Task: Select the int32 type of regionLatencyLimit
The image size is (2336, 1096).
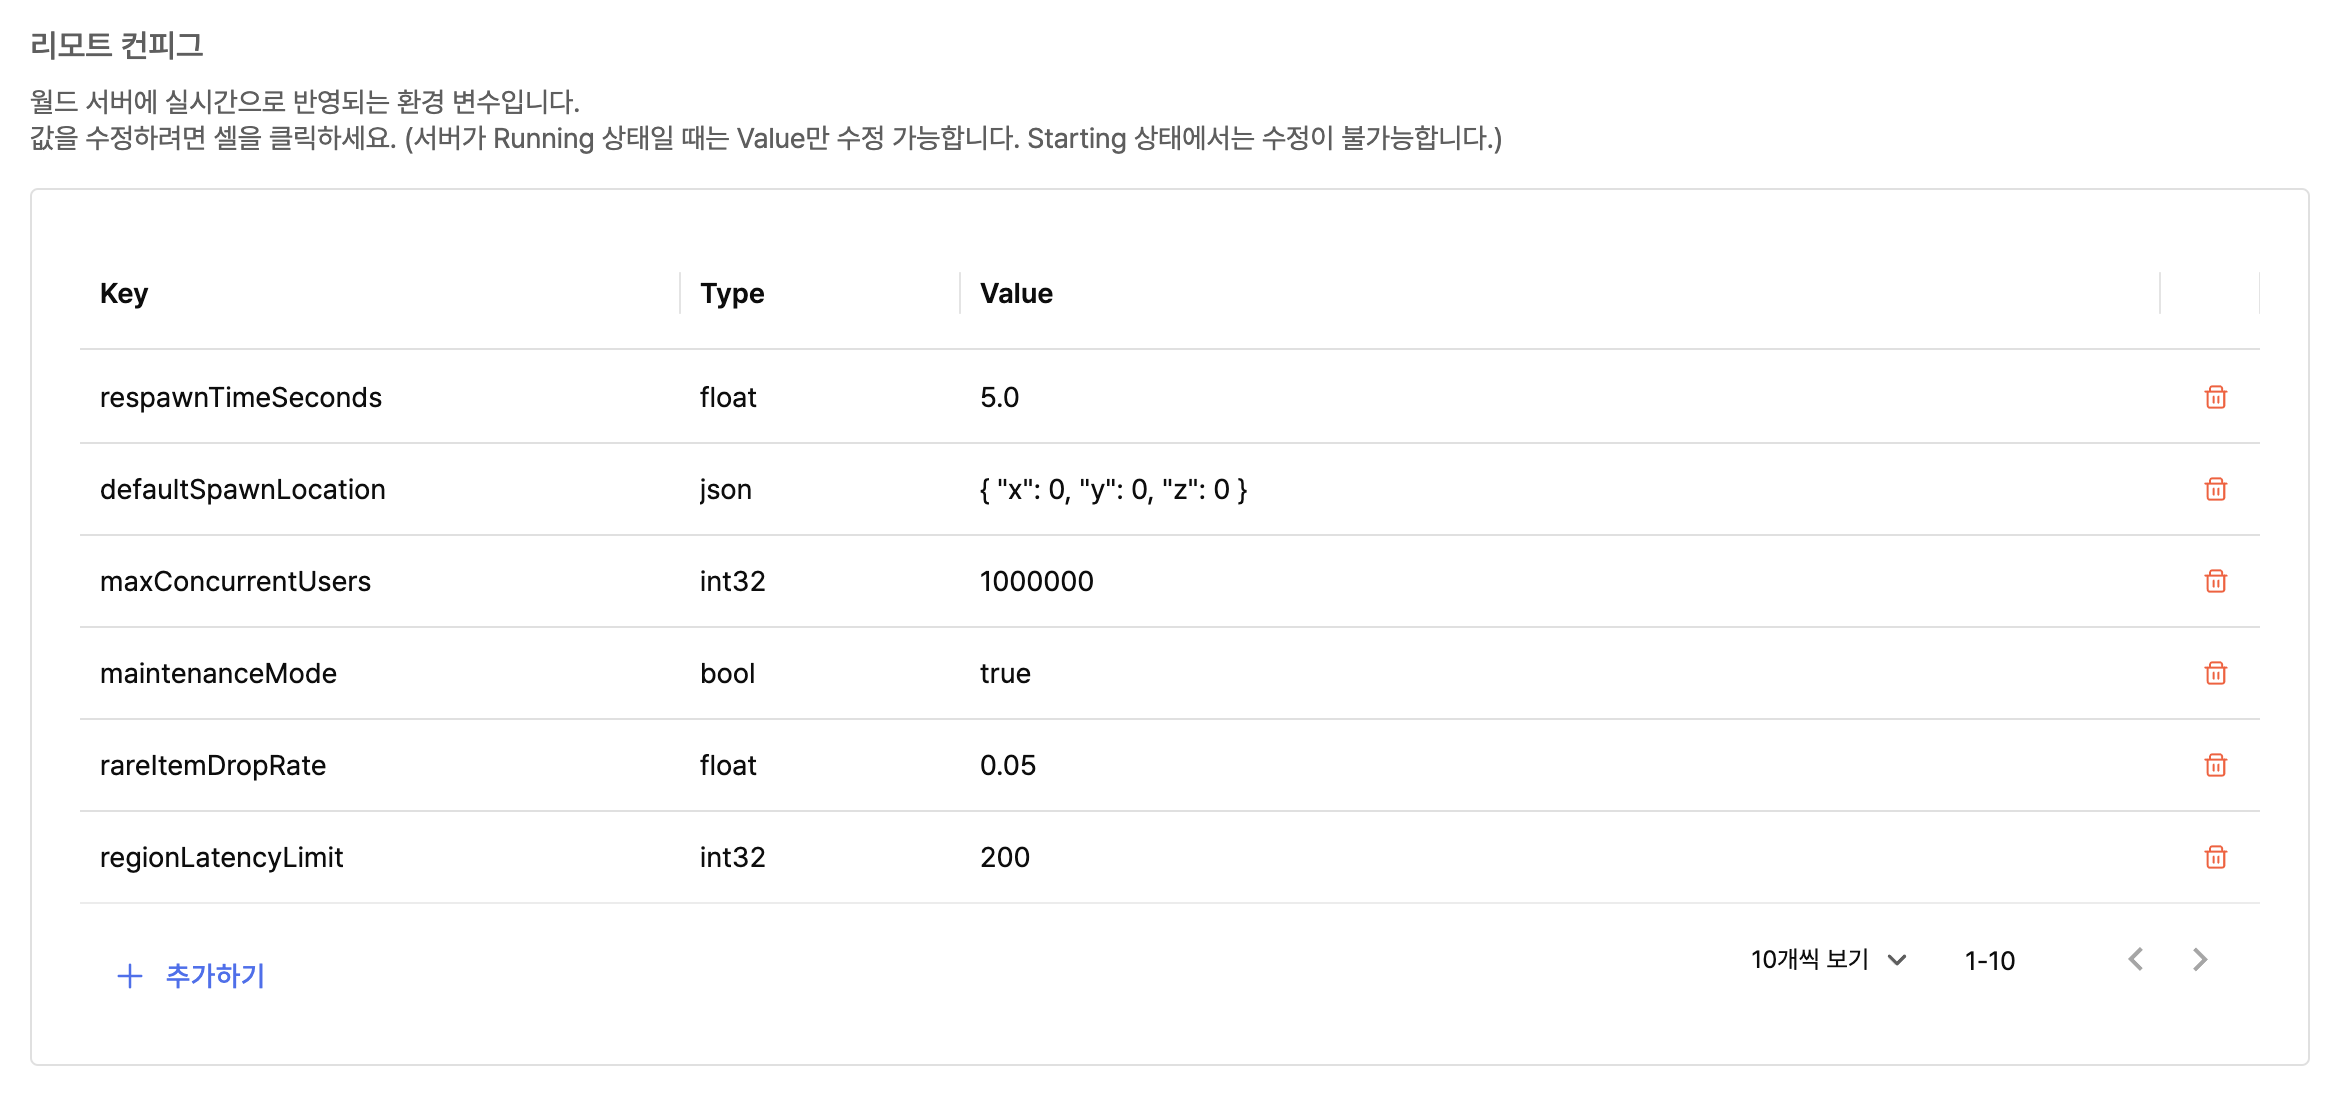Action: coord(820,857)
